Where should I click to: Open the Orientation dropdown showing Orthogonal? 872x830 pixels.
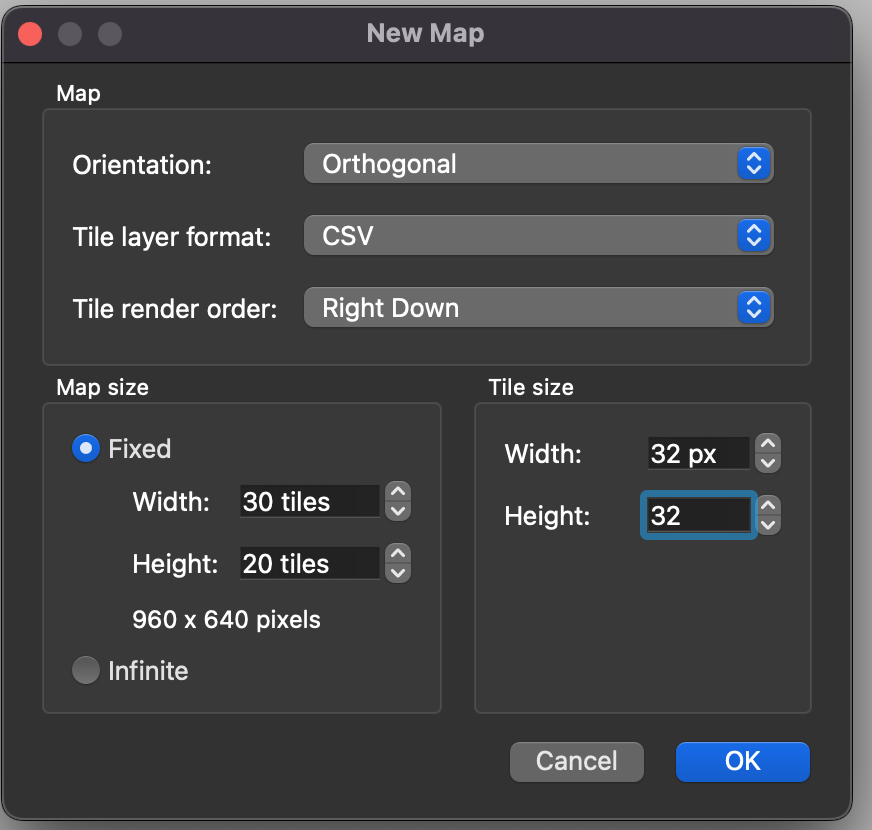click(x=538, y=164)
